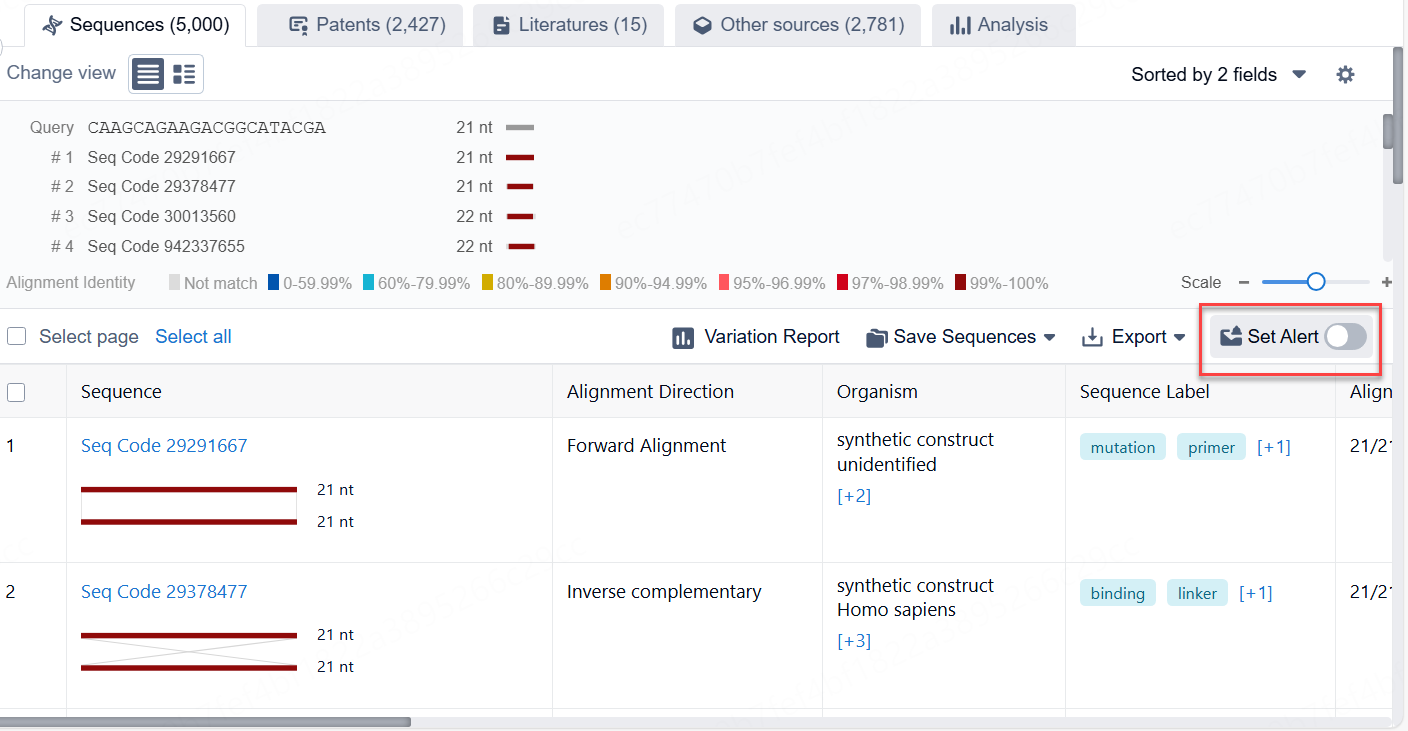Tick the table header select-all checkbox
The height and width of the screenshot is (731, 1408).
[x=16, y=392]
